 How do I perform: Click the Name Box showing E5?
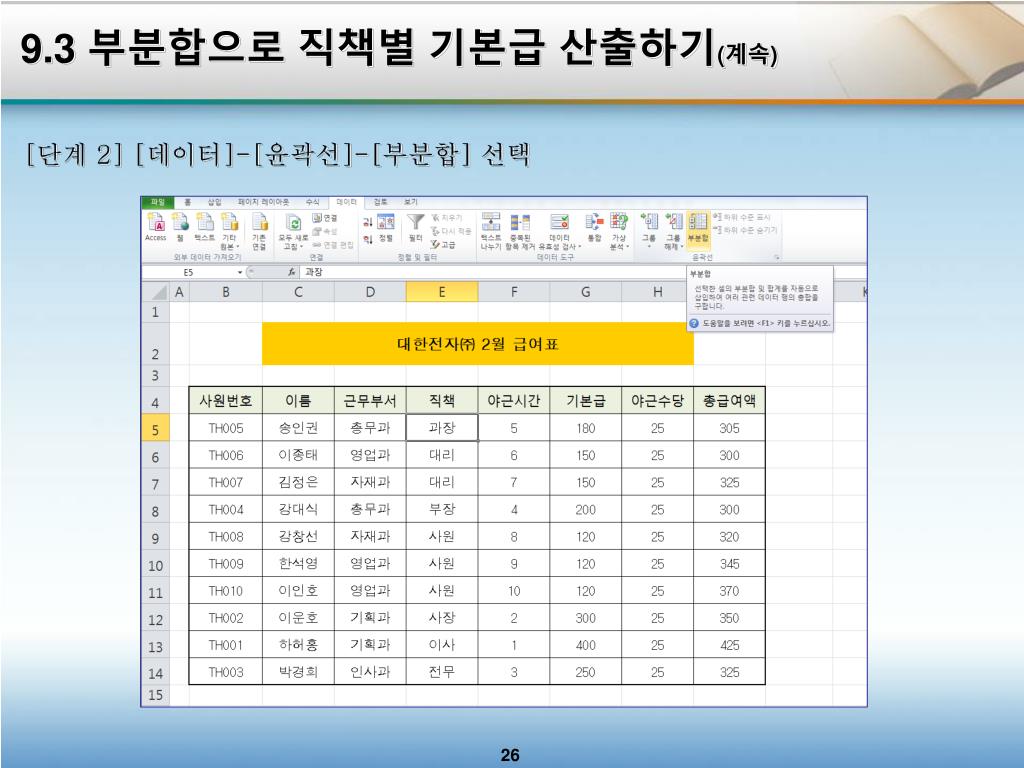pos(189,272)
